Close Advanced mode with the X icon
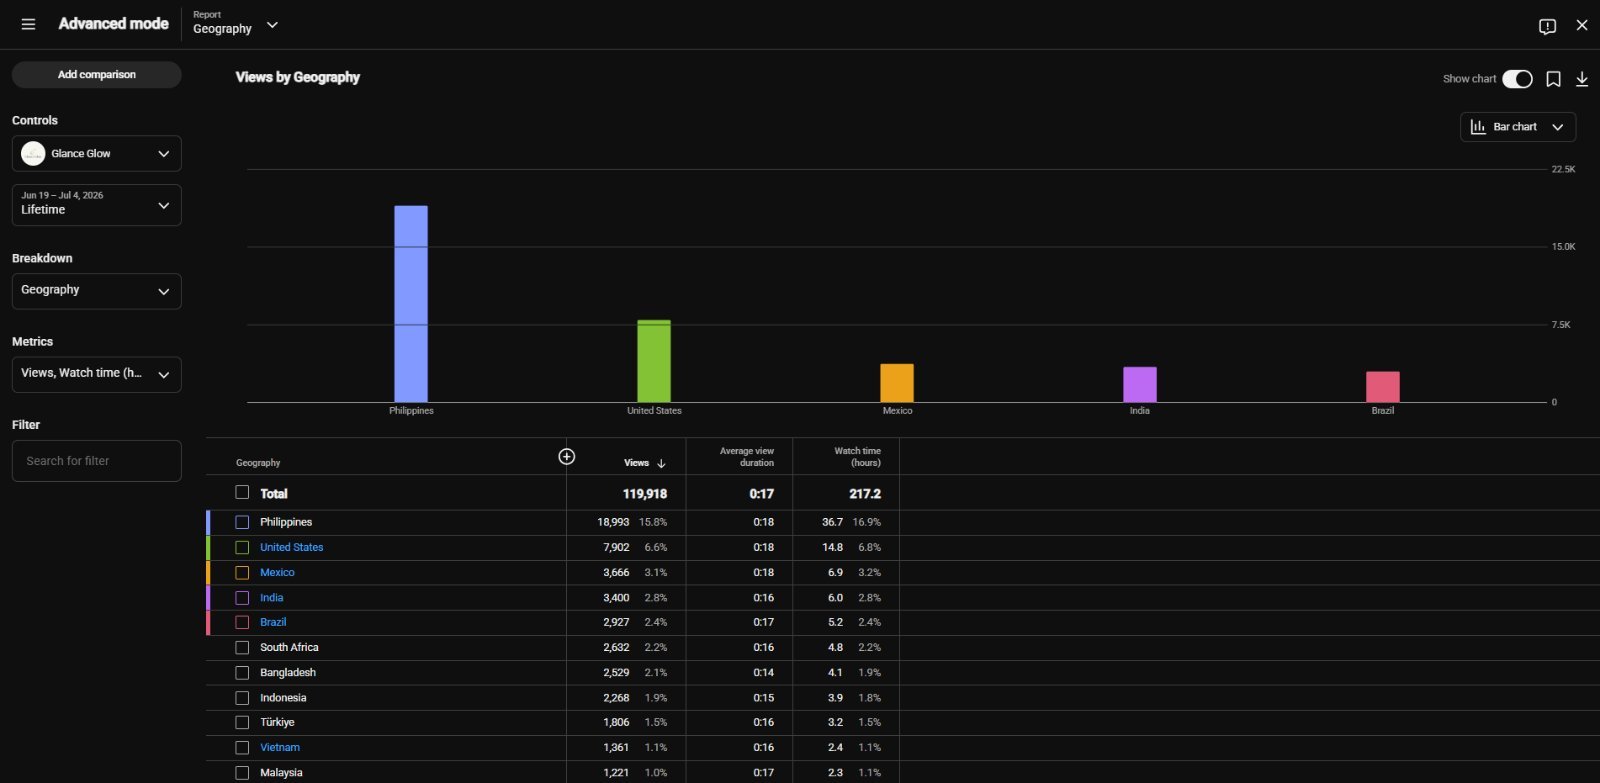Screen dimensions: 1600x783 1582,25
